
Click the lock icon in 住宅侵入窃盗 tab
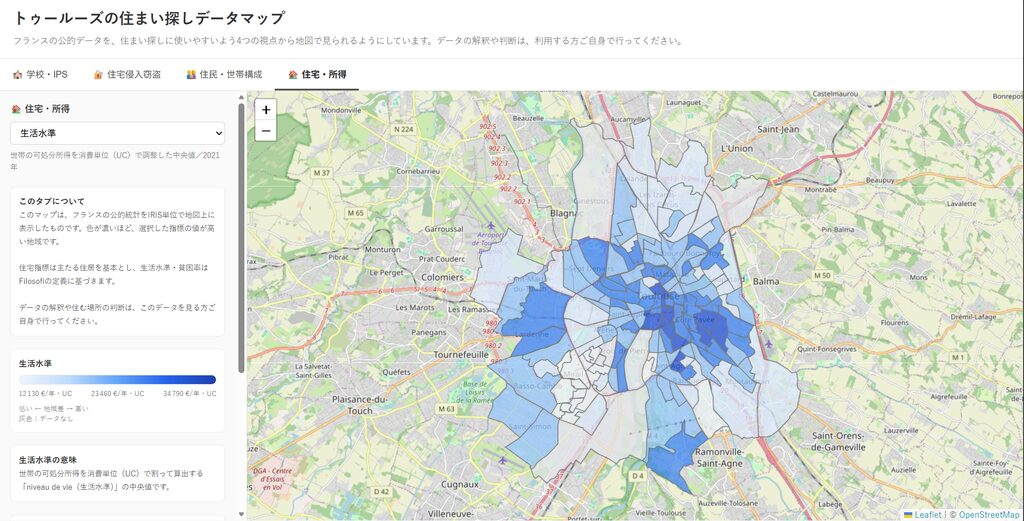point(98,74)
